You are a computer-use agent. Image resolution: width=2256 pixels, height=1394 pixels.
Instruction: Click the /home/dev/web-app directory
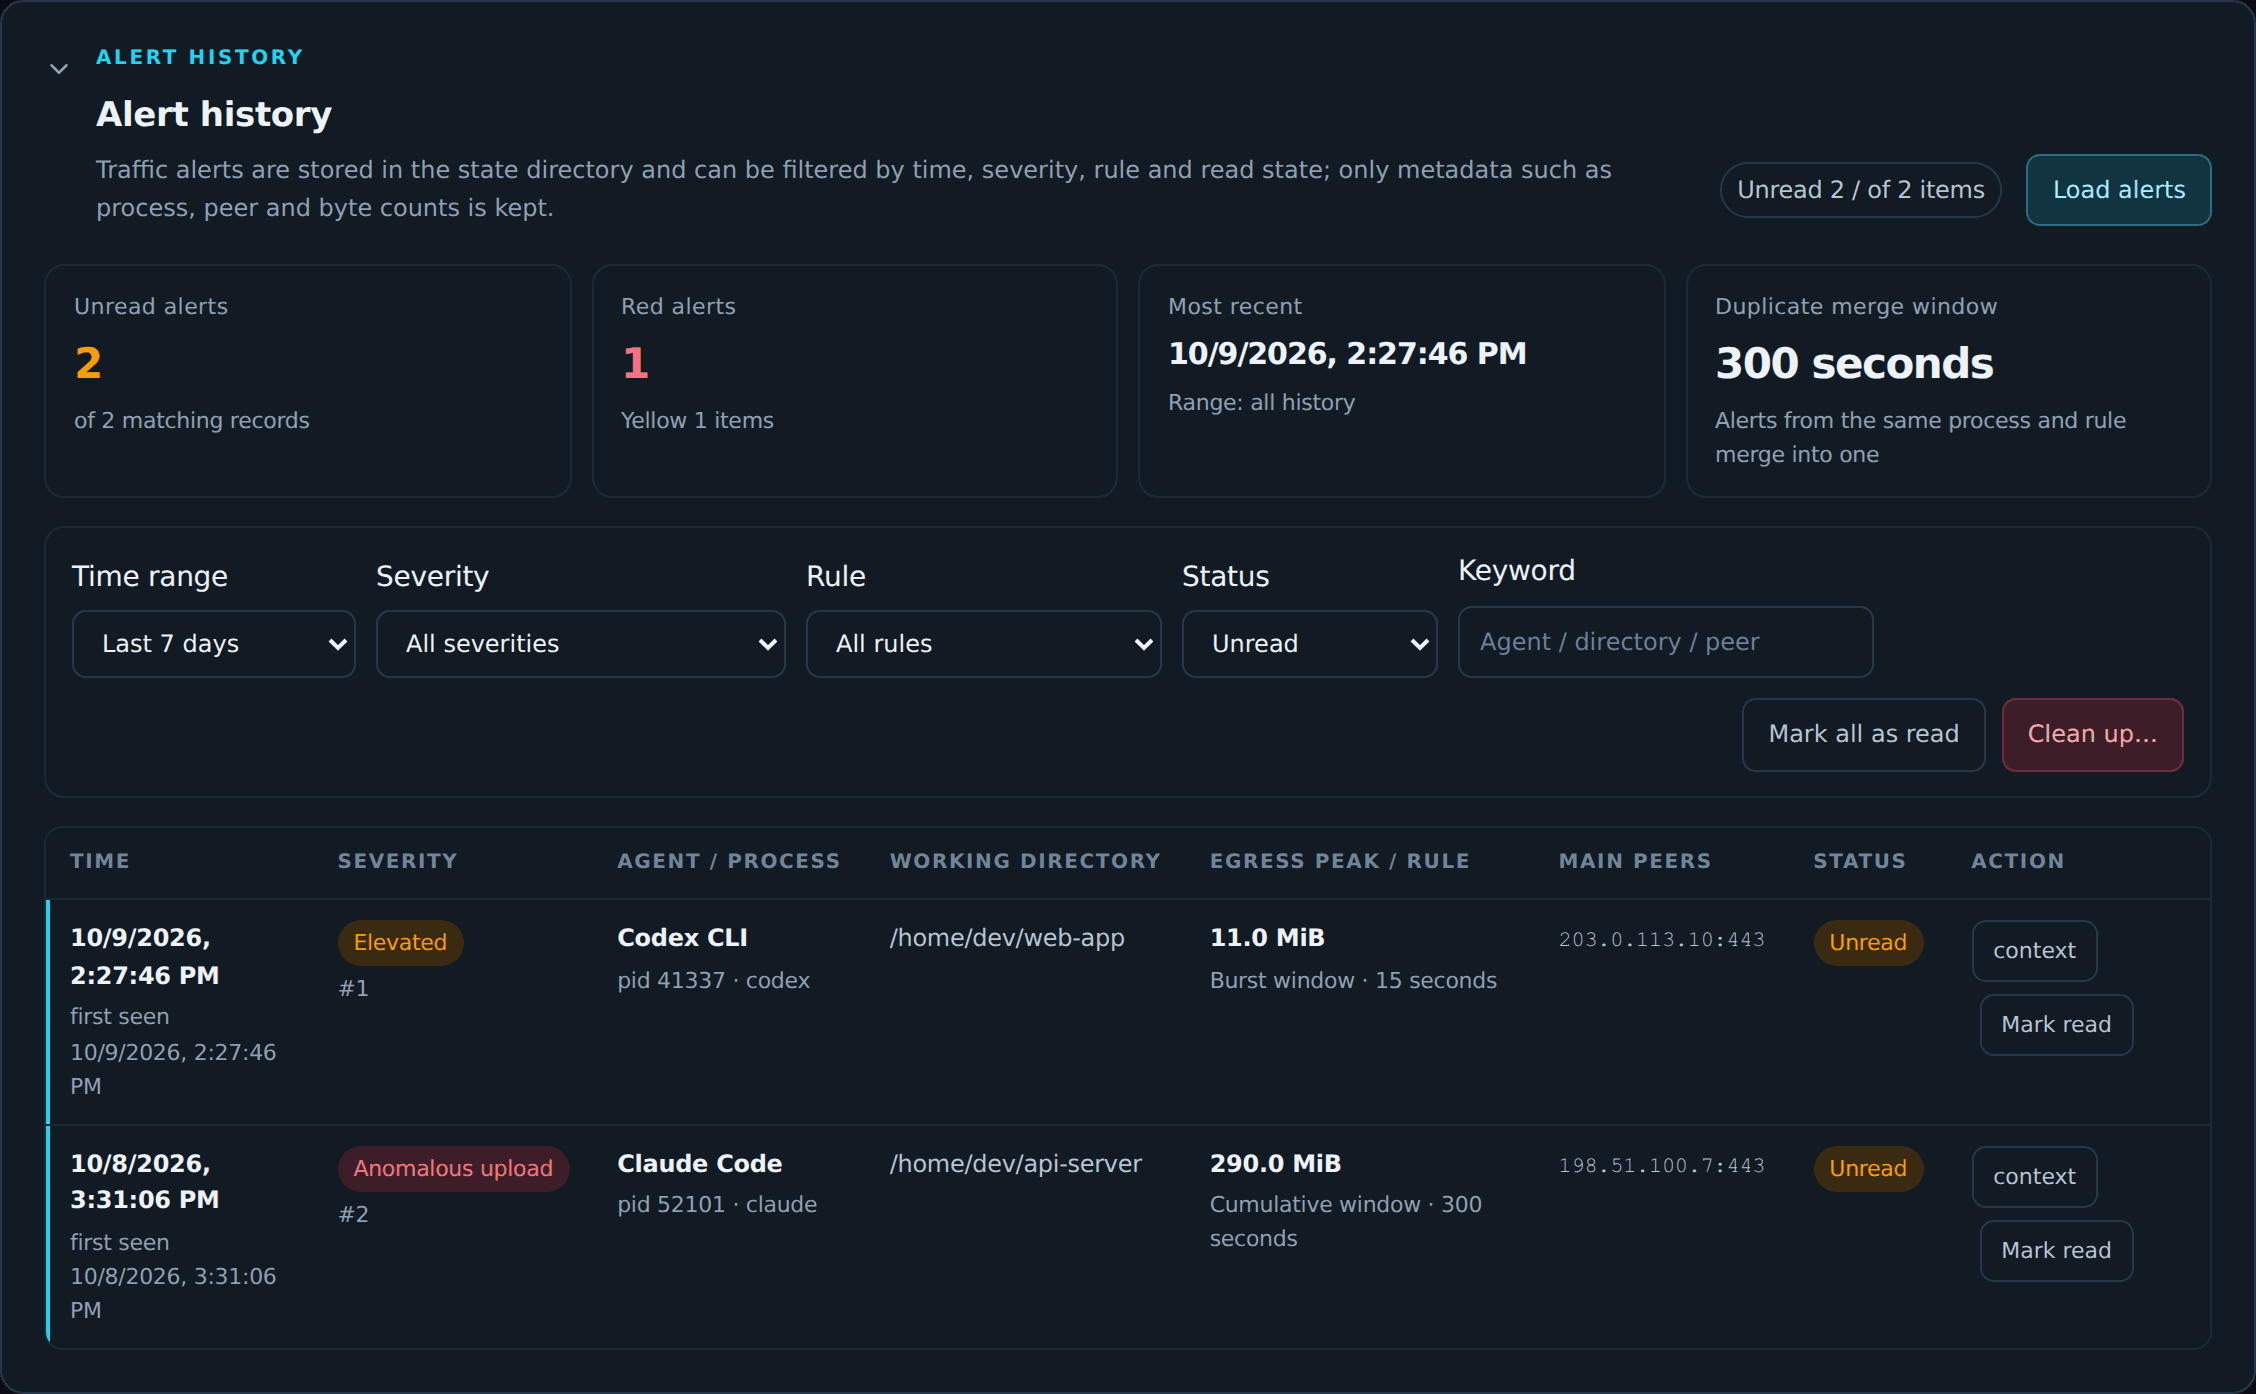pos(1008,938)
